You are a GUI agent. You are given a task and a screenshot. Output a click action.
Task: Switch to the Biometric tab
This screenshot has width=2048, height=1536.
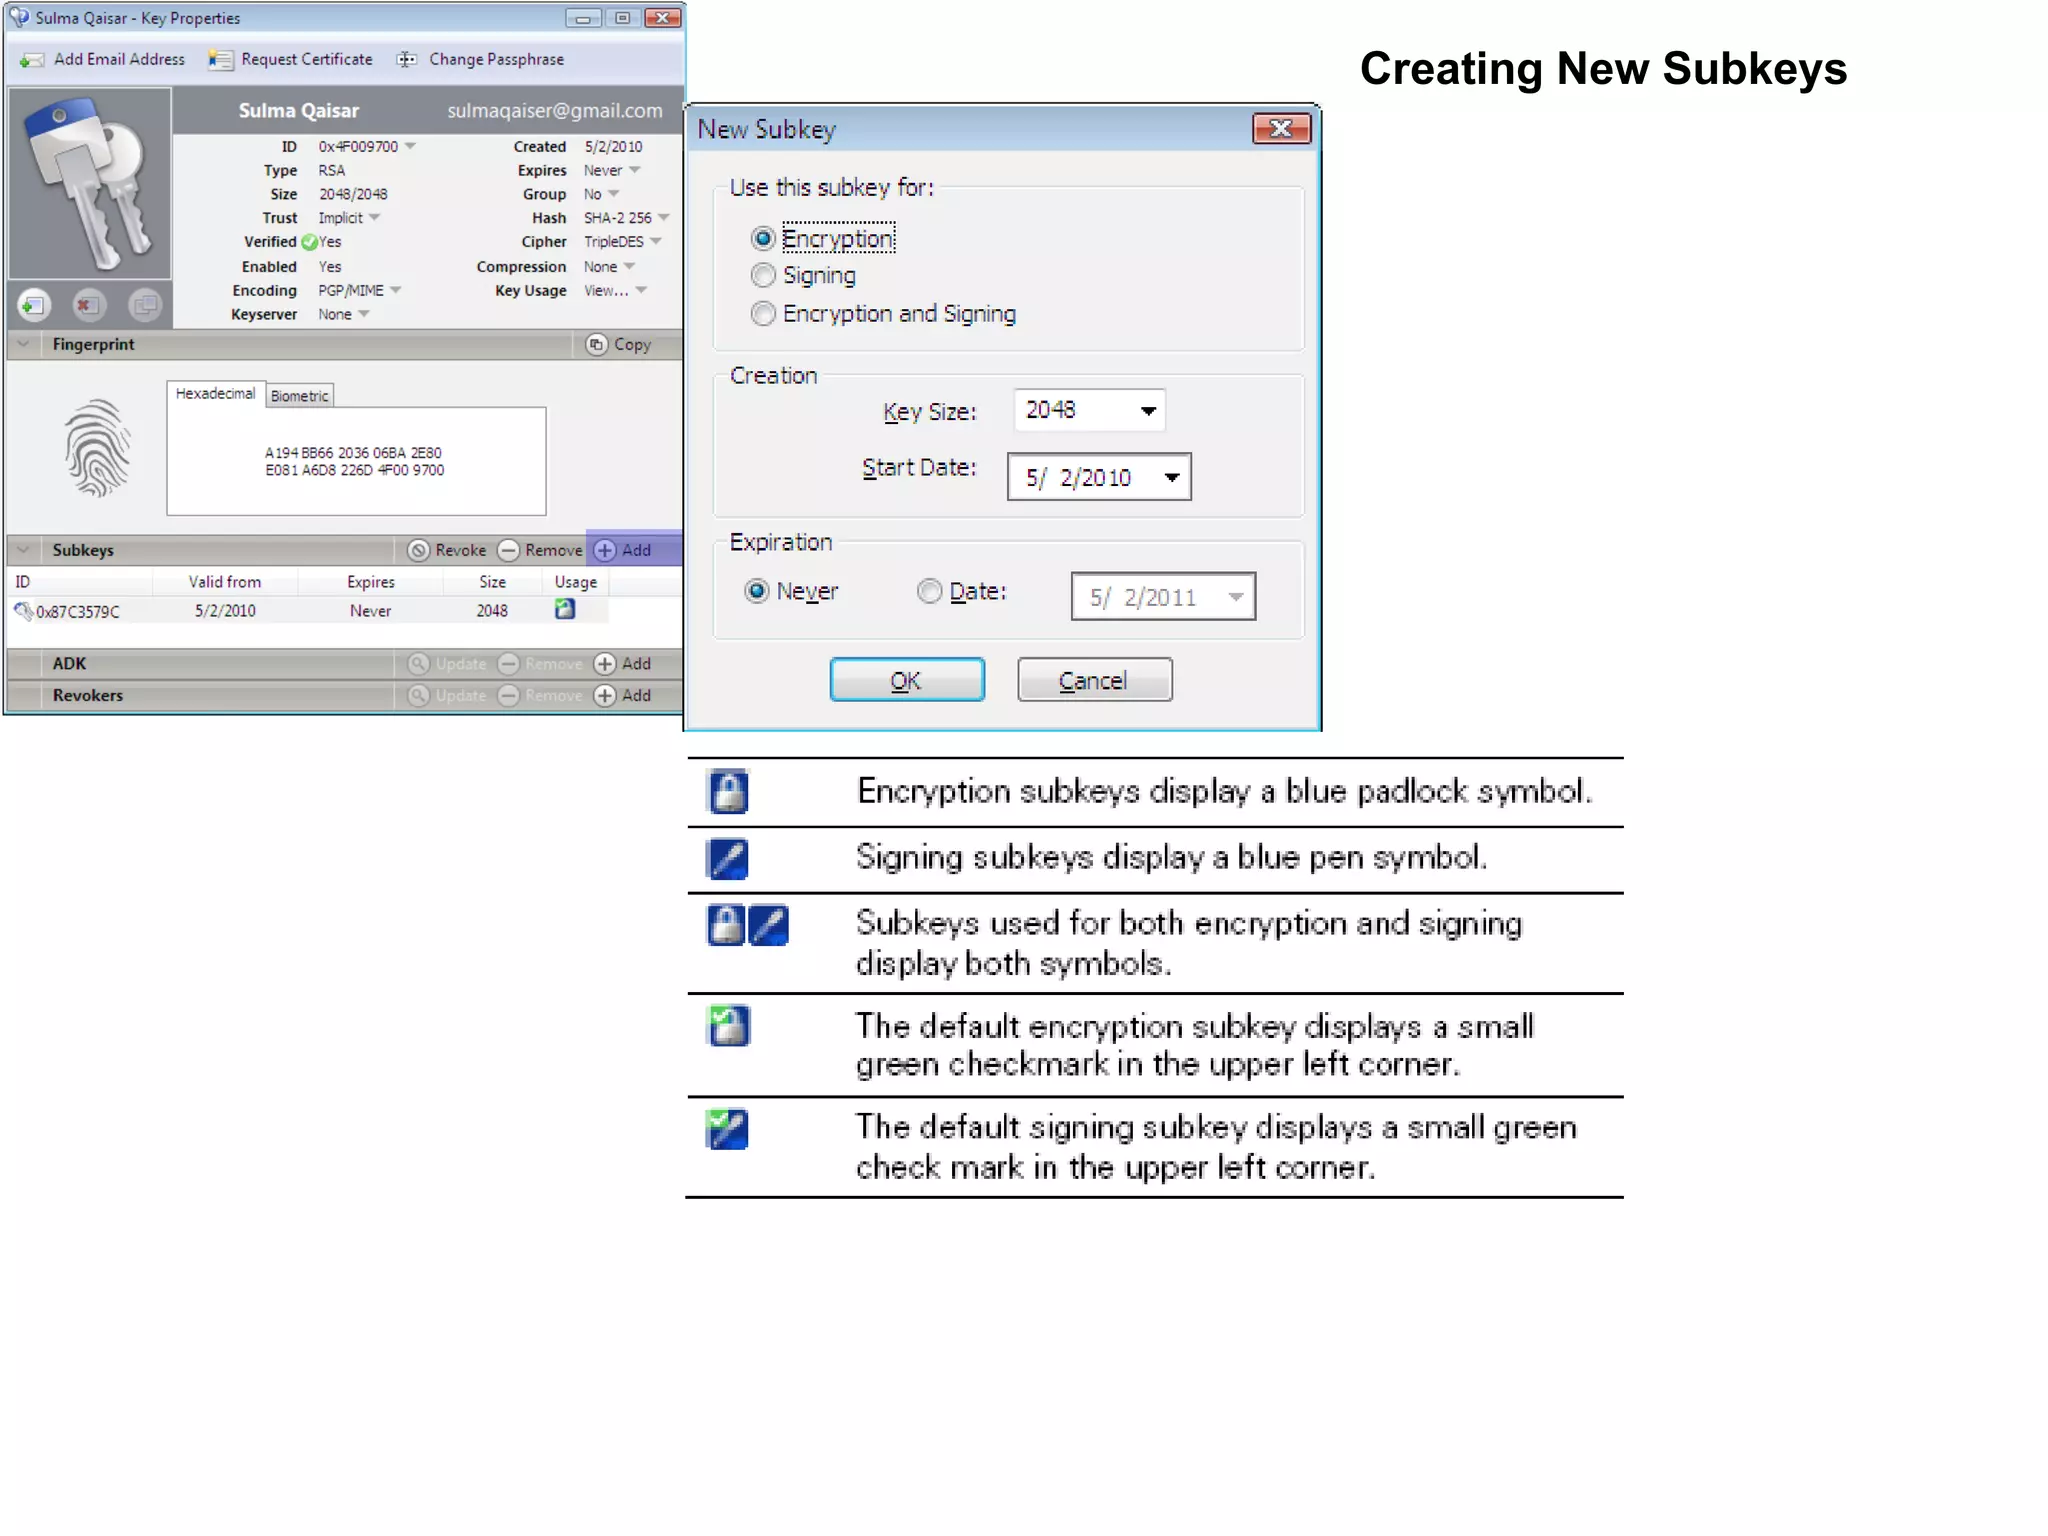click(x=299, y=396)
